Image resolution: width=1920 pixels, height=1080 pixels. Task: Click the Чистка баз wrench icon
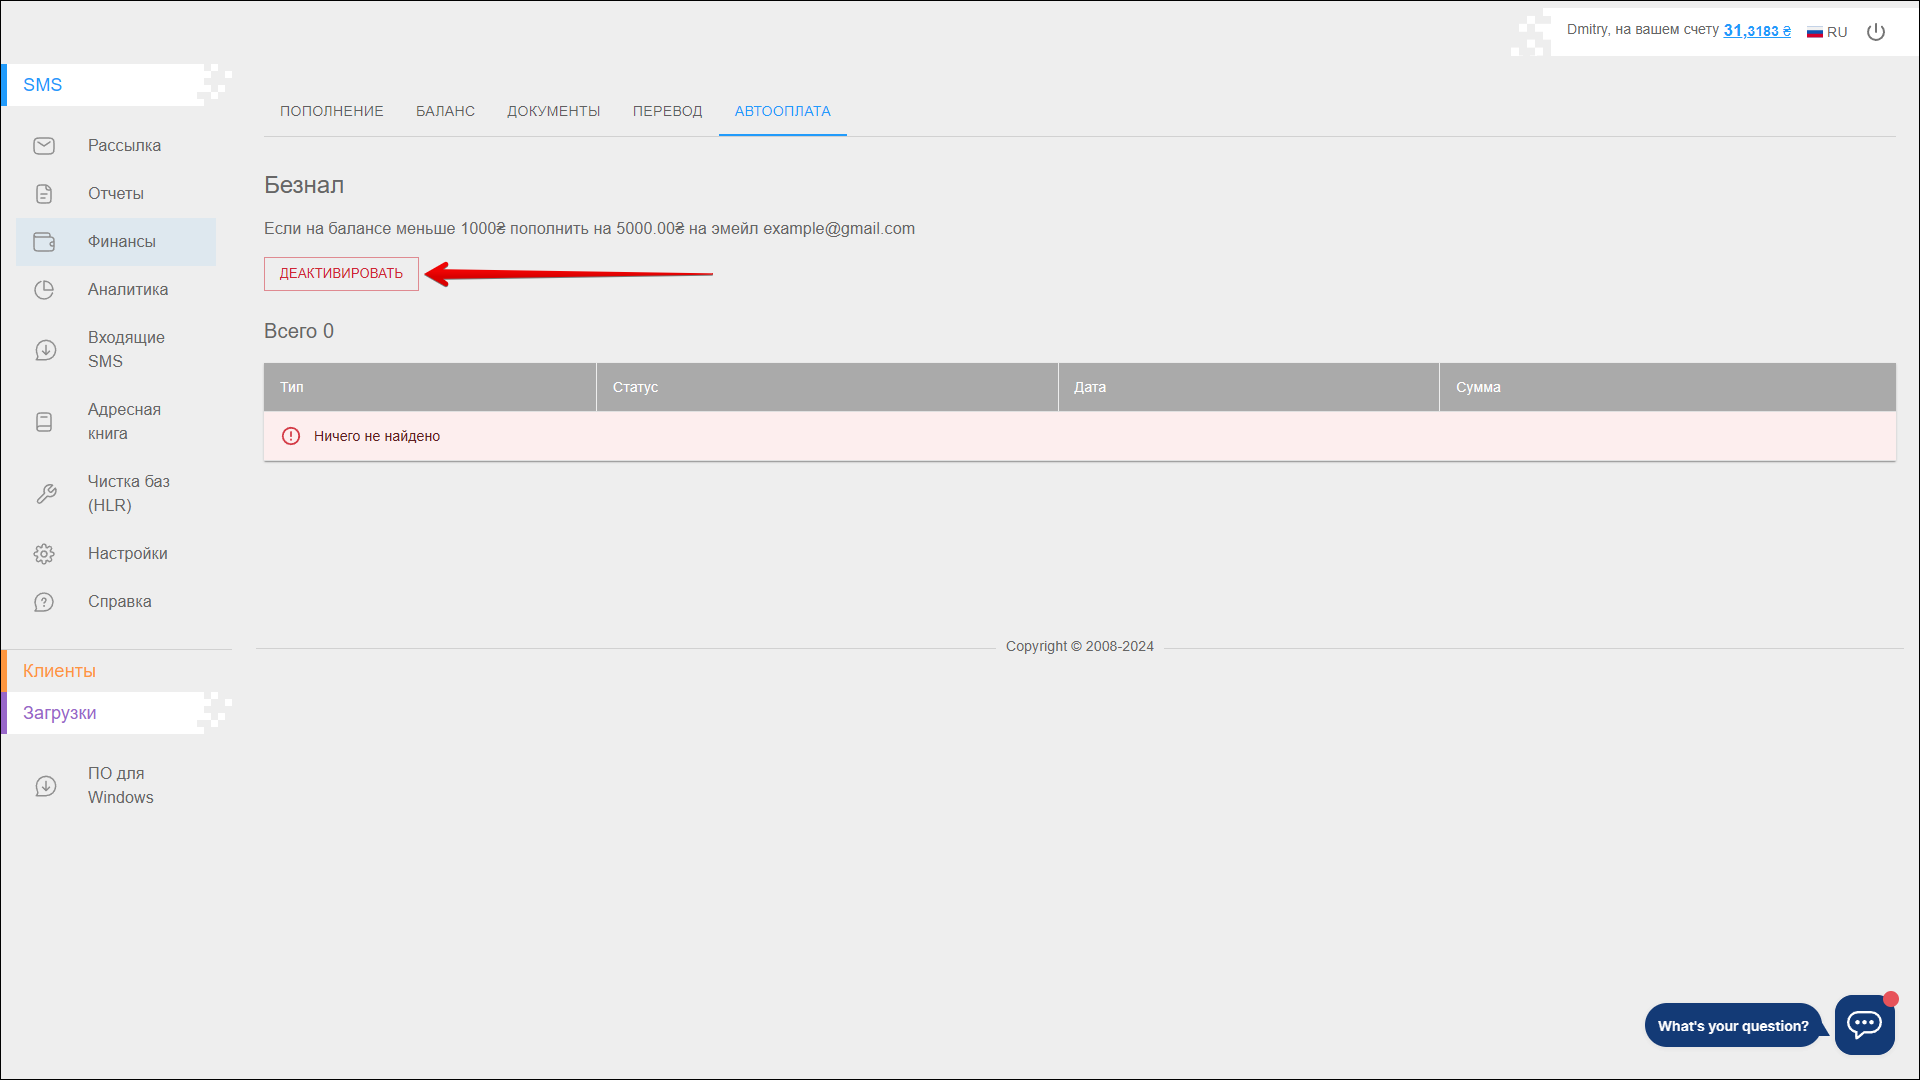click(x=45, y=494)
